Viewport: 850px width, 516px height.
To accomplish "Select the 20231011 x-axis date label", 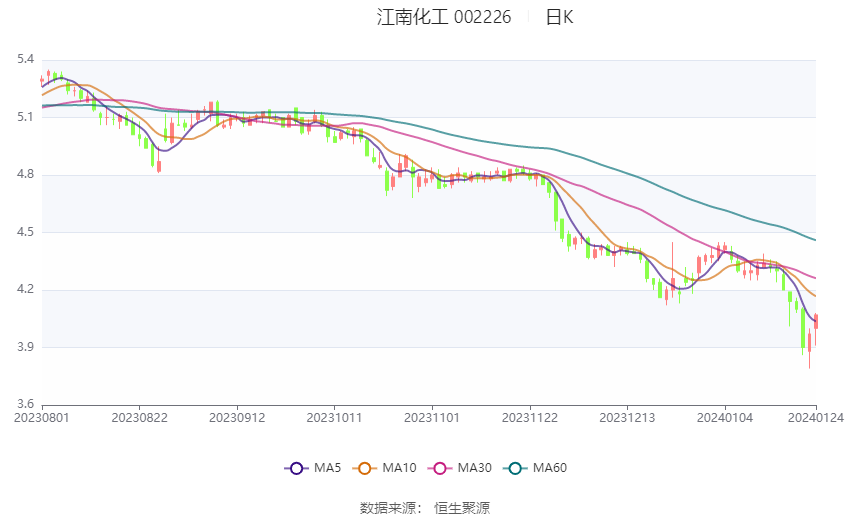I will click(x=334, y=418).
